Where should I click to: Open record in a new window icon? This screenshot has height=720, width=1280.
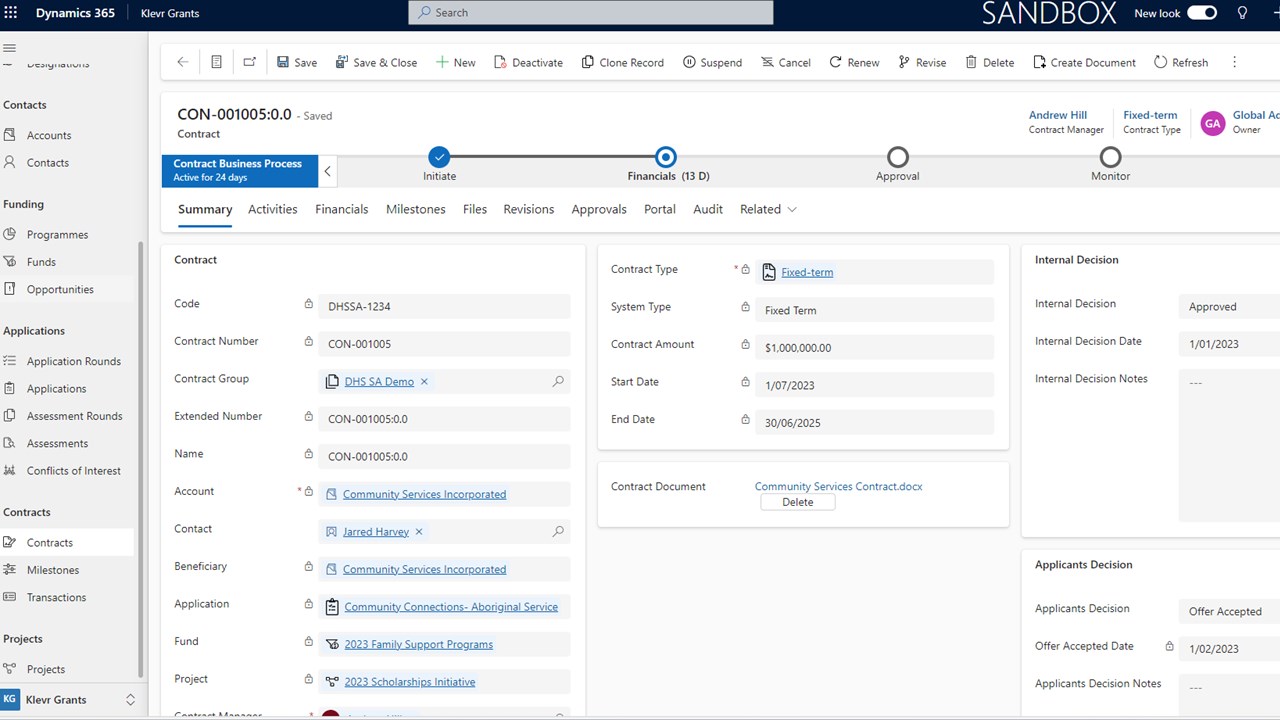click(x=249, y=62)
